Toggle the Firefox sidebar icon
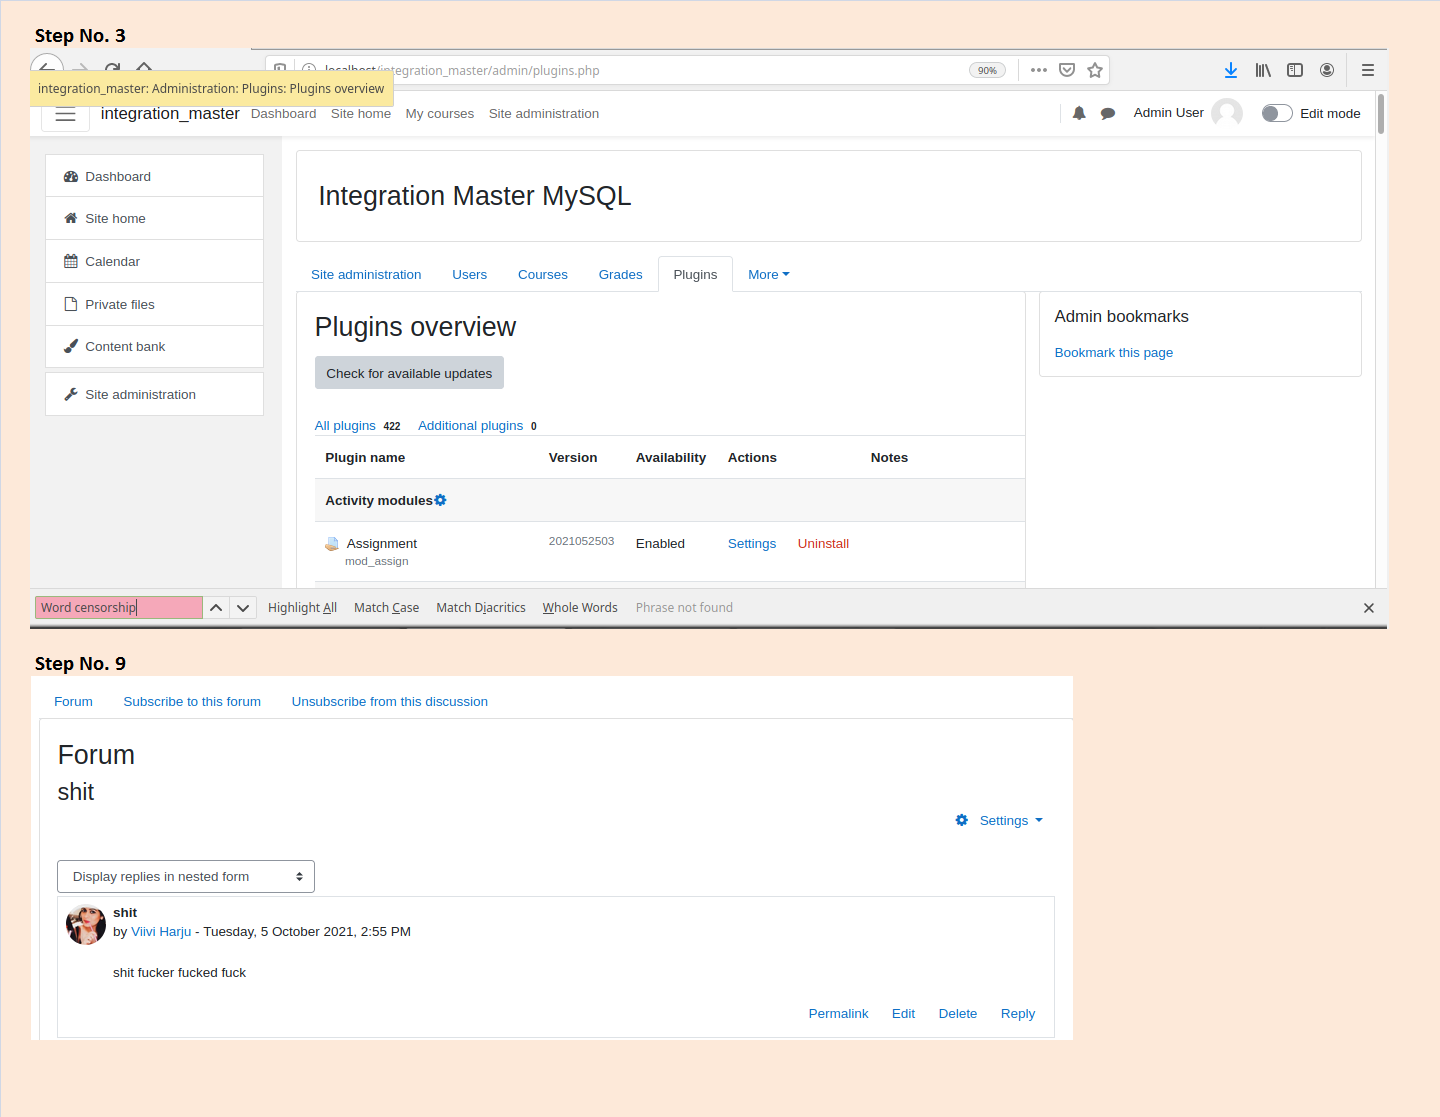Viewport: 1440px width, 1117px height. [x=1295, y=70]
